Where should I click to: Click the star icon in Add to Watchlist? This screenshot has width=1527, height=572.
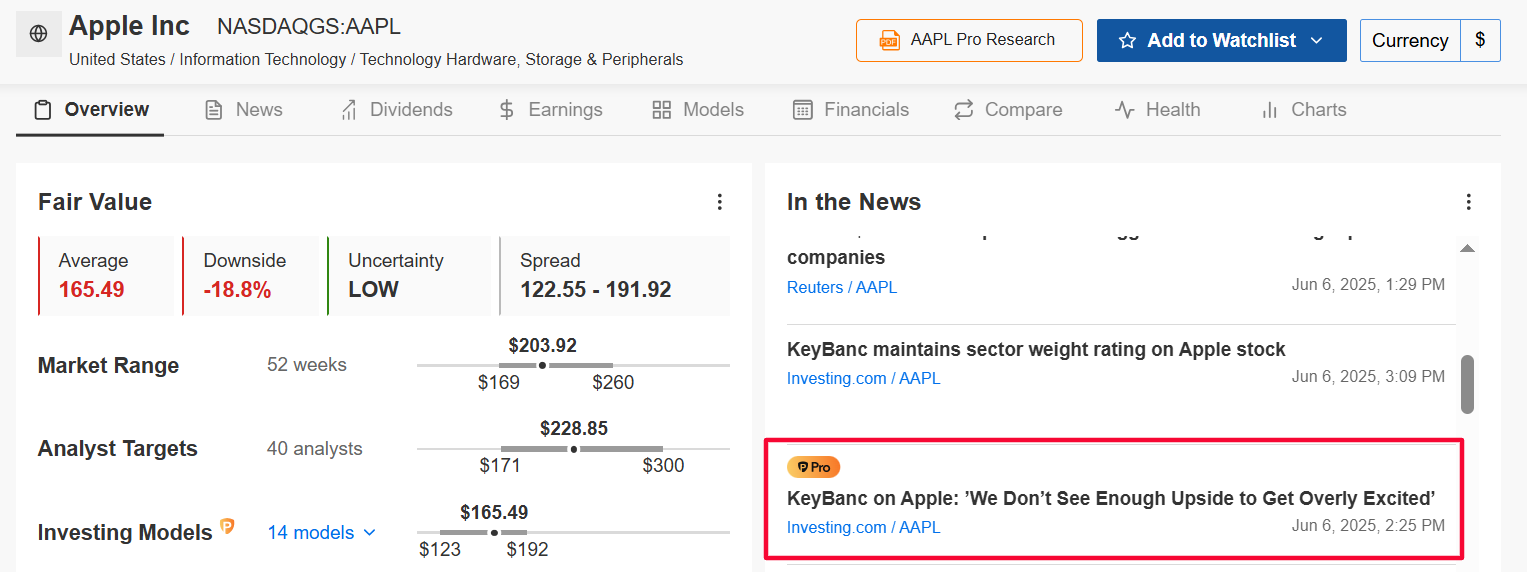tap(1127, 41)
